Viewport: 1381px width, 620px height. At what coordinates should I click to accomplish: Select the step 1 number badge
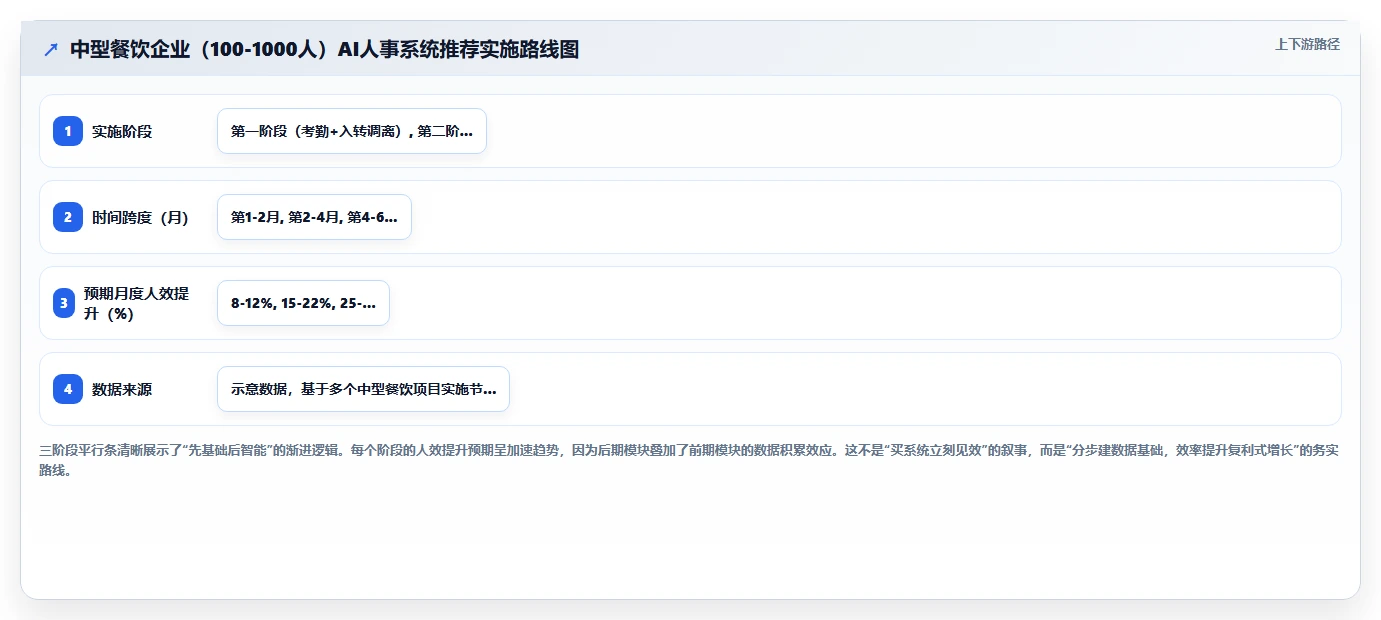coord(68,131)
